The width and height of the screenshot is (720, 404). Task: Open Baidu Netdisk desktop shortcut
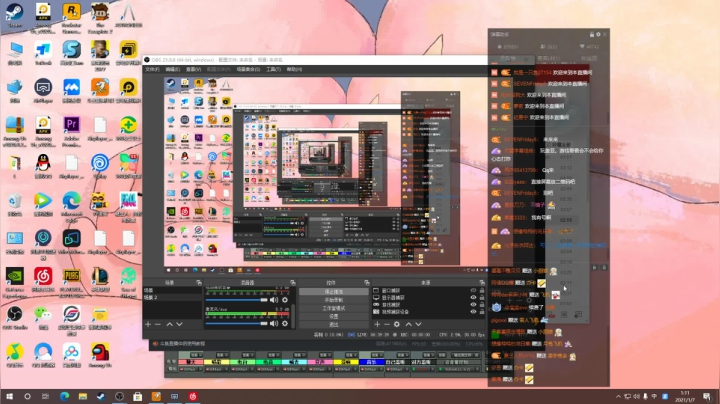tap(71, 355)
